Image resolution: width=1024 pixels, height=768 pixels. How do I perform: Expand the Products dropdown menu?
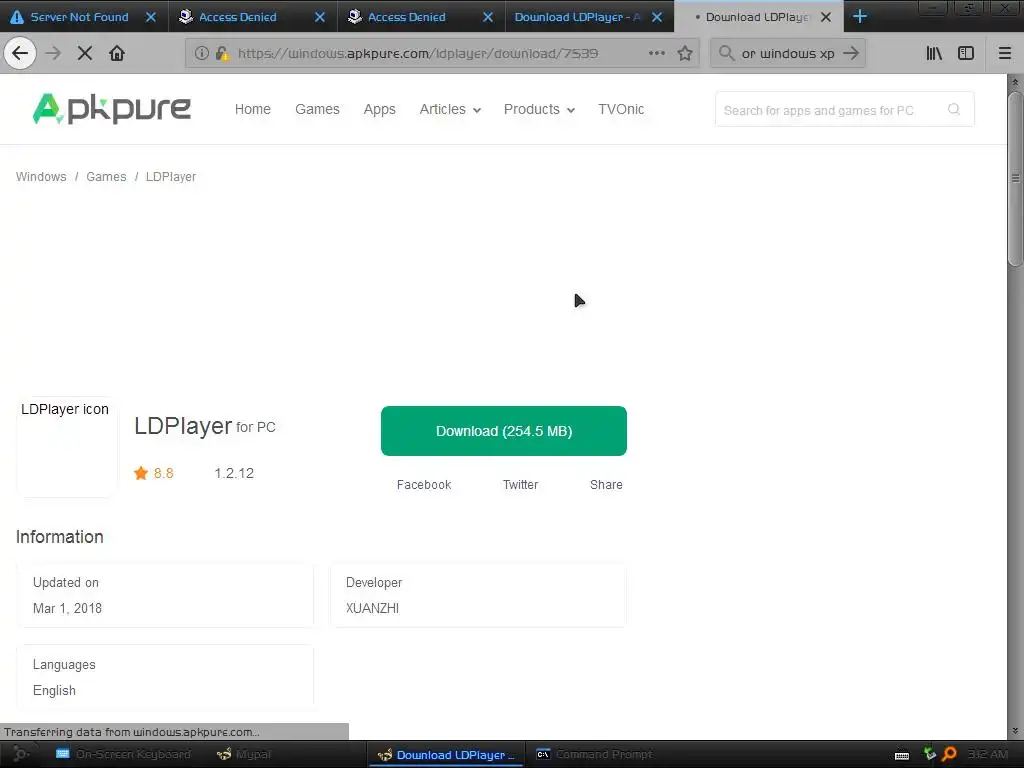click(x=539, y=109)
